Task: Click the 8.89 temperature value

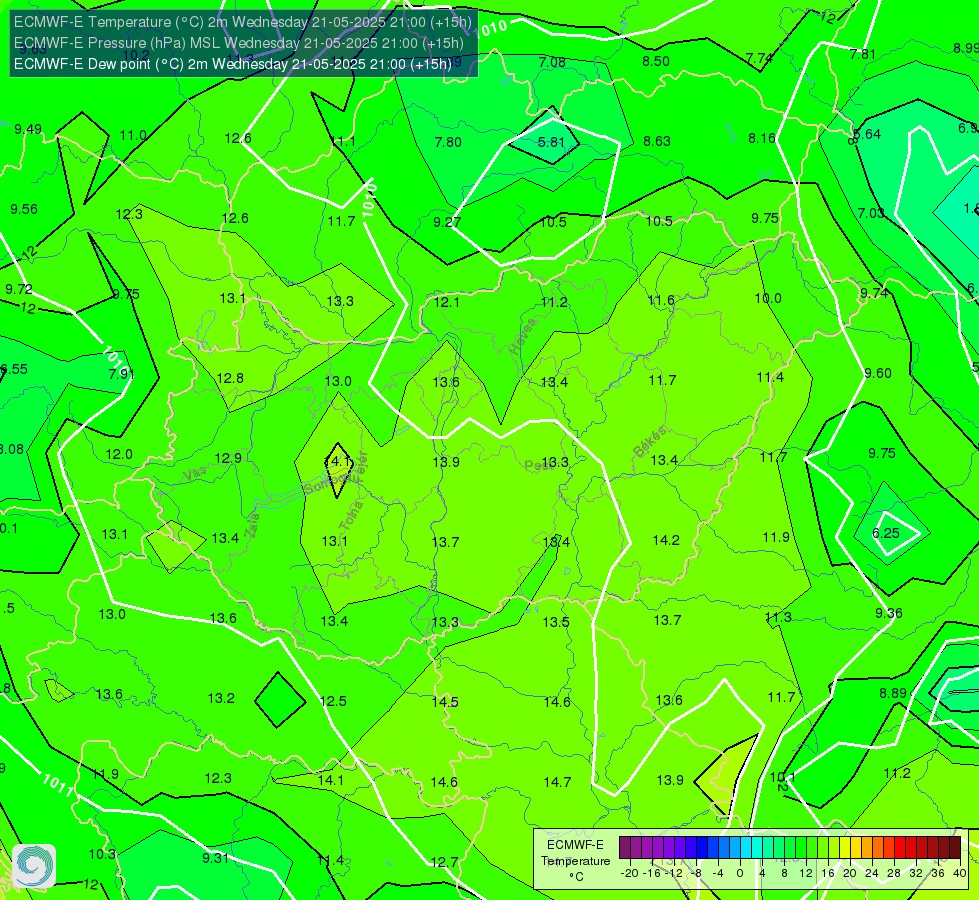Action: (x=893, y=693)
